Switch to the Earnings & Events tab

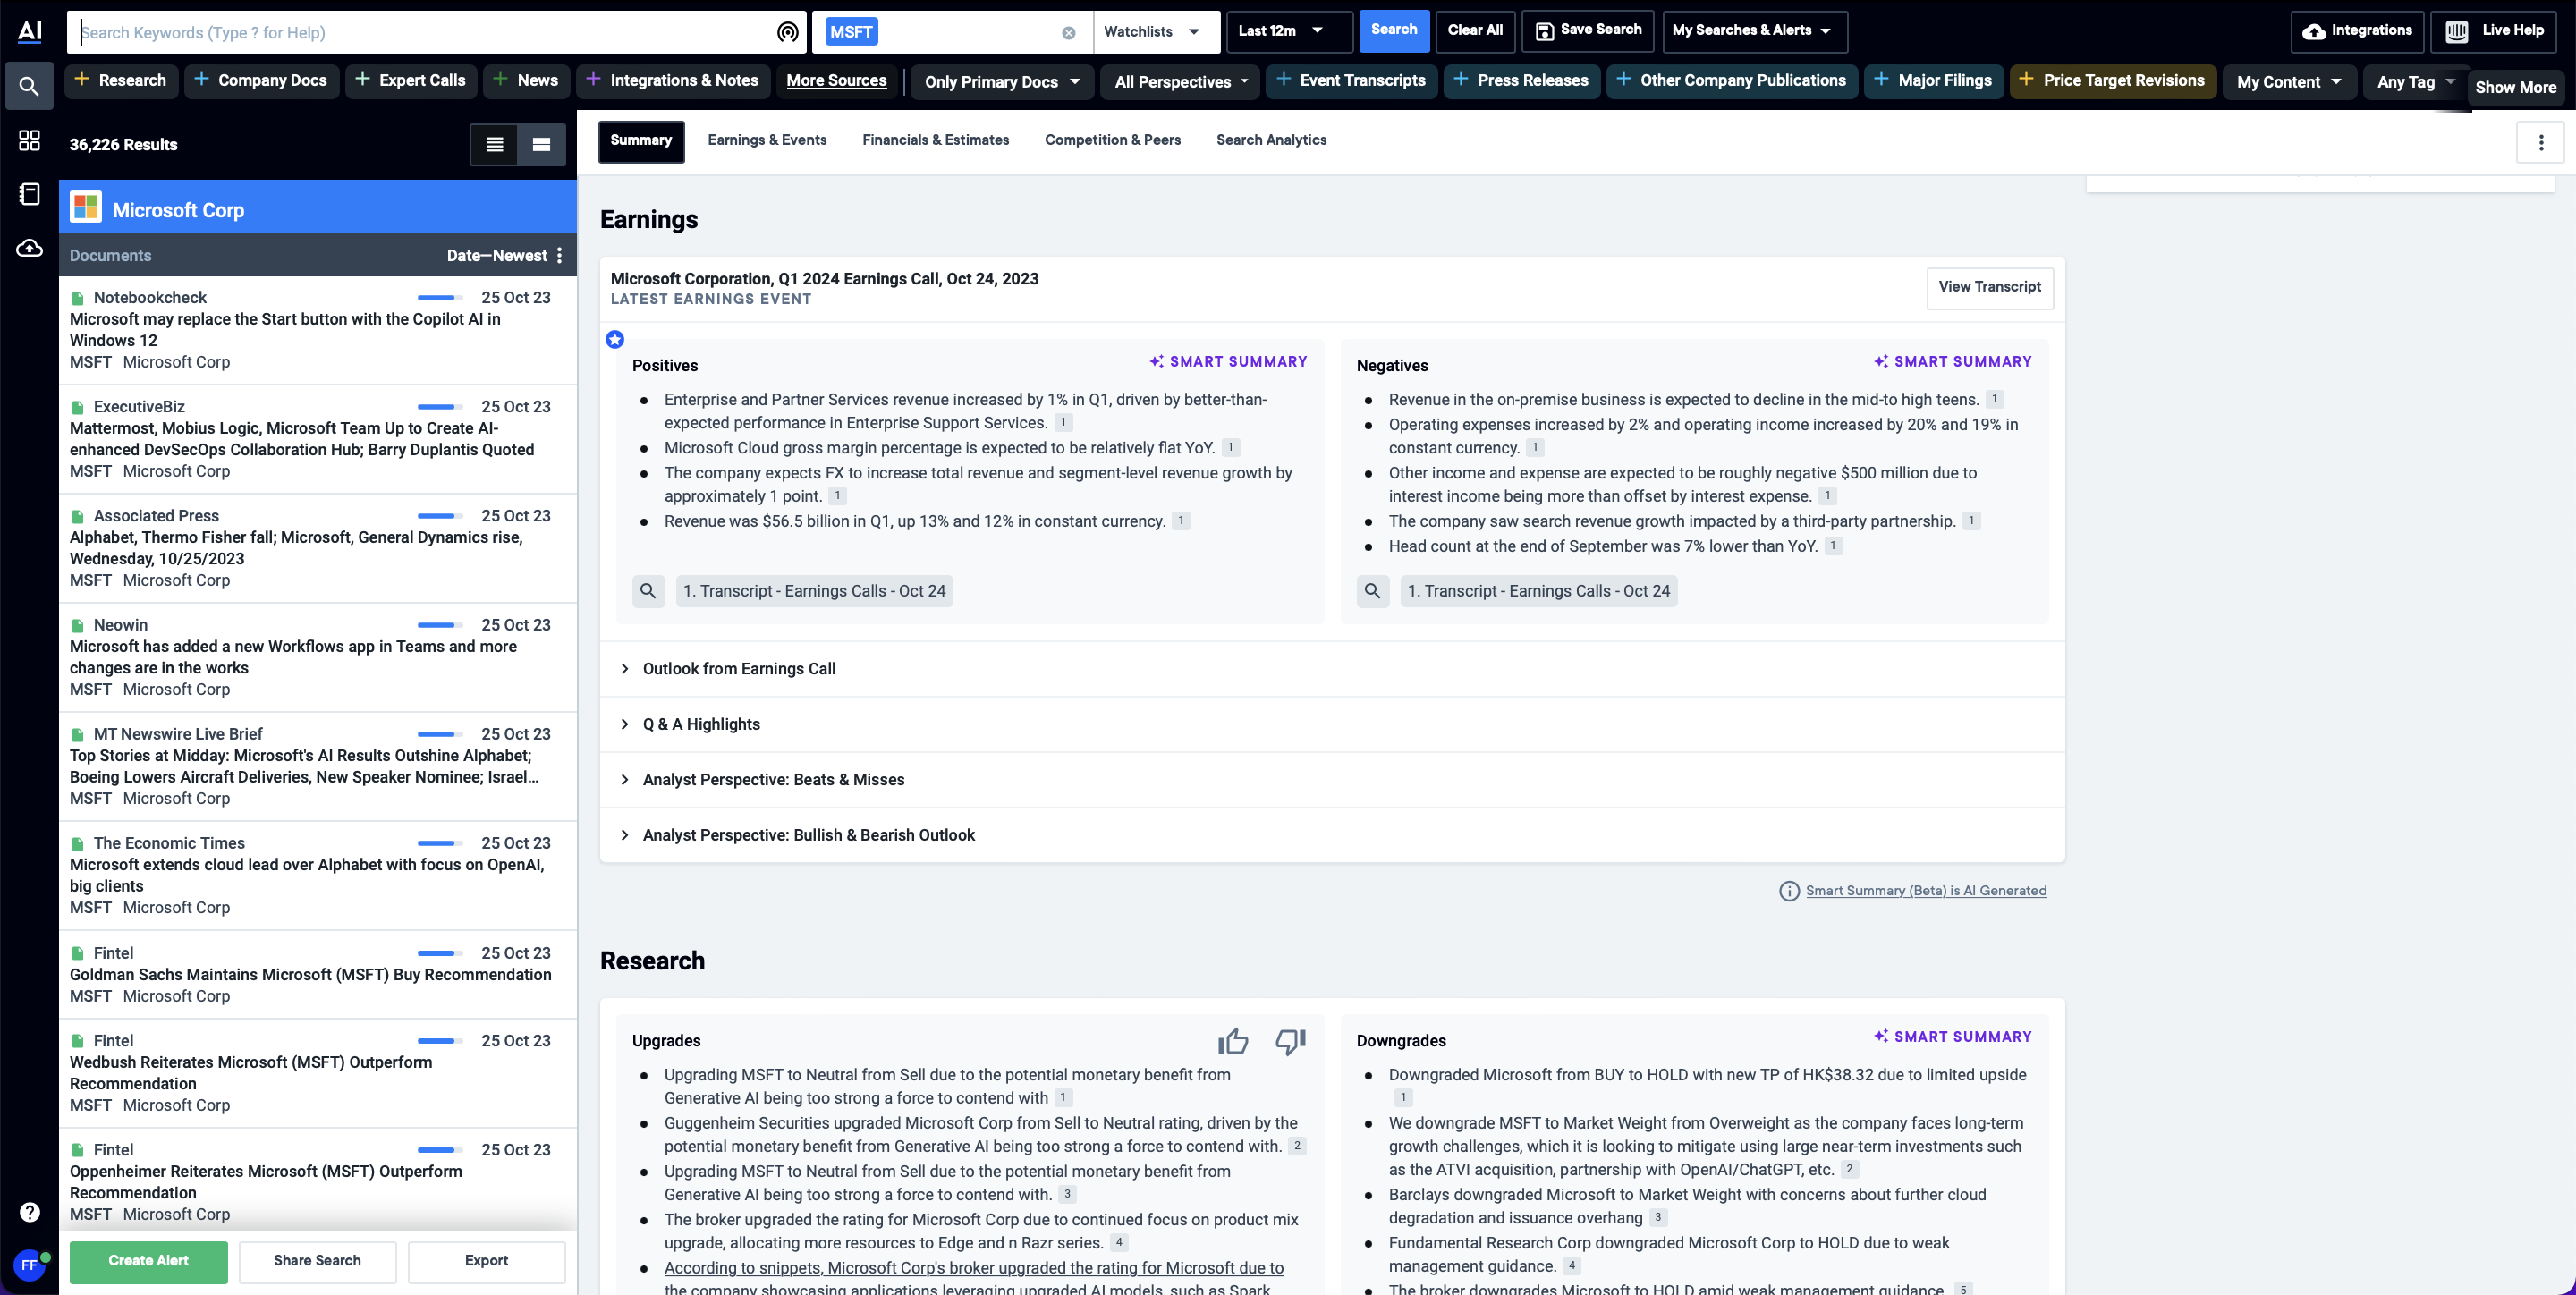[766, 140]
